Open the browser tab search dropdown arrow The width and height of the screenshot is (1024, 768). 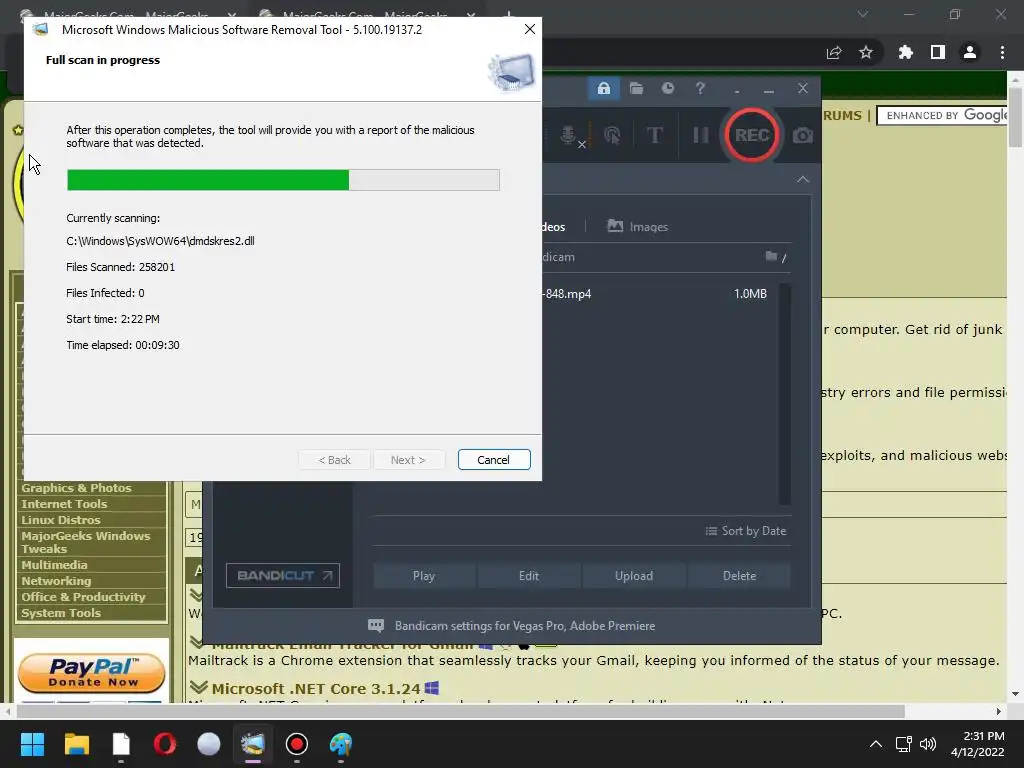click(x=863, y=14)
